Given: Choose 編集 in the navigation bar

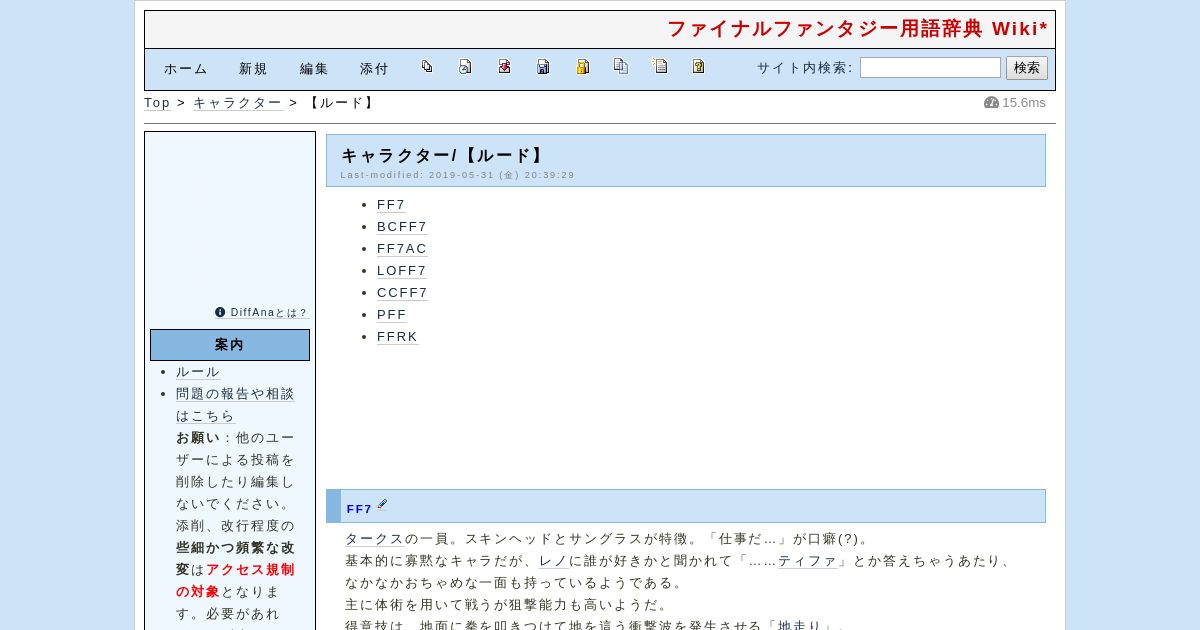Looking at the screenshot, I should pos(314,69).
